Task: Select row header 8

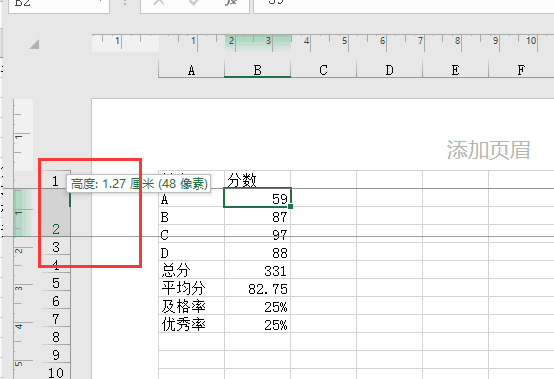Action: pos(55,337)
